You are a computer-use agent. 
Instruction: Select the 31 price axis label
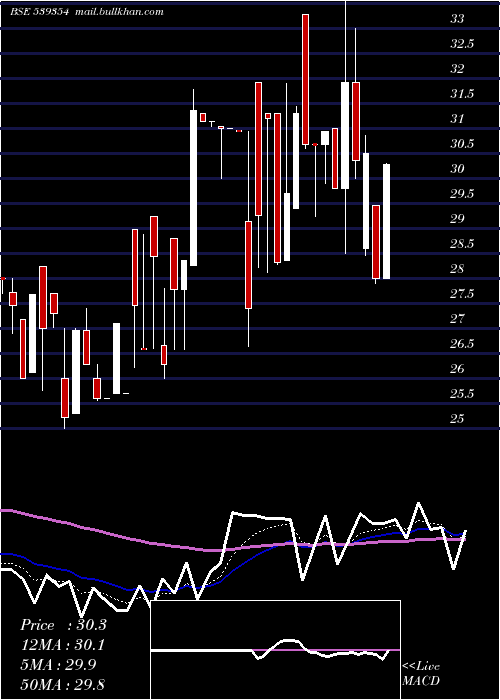pos(458,119)
